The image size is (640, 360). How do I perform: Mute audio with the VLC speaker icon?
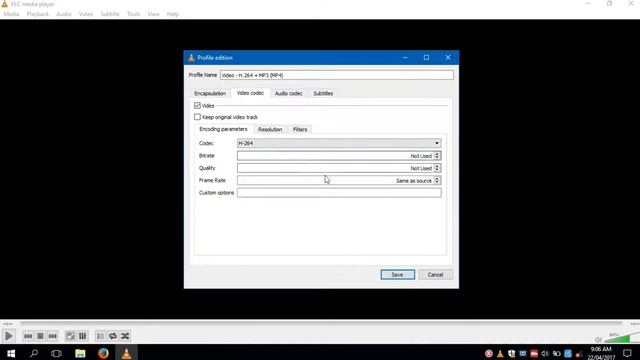click(598, 339)
